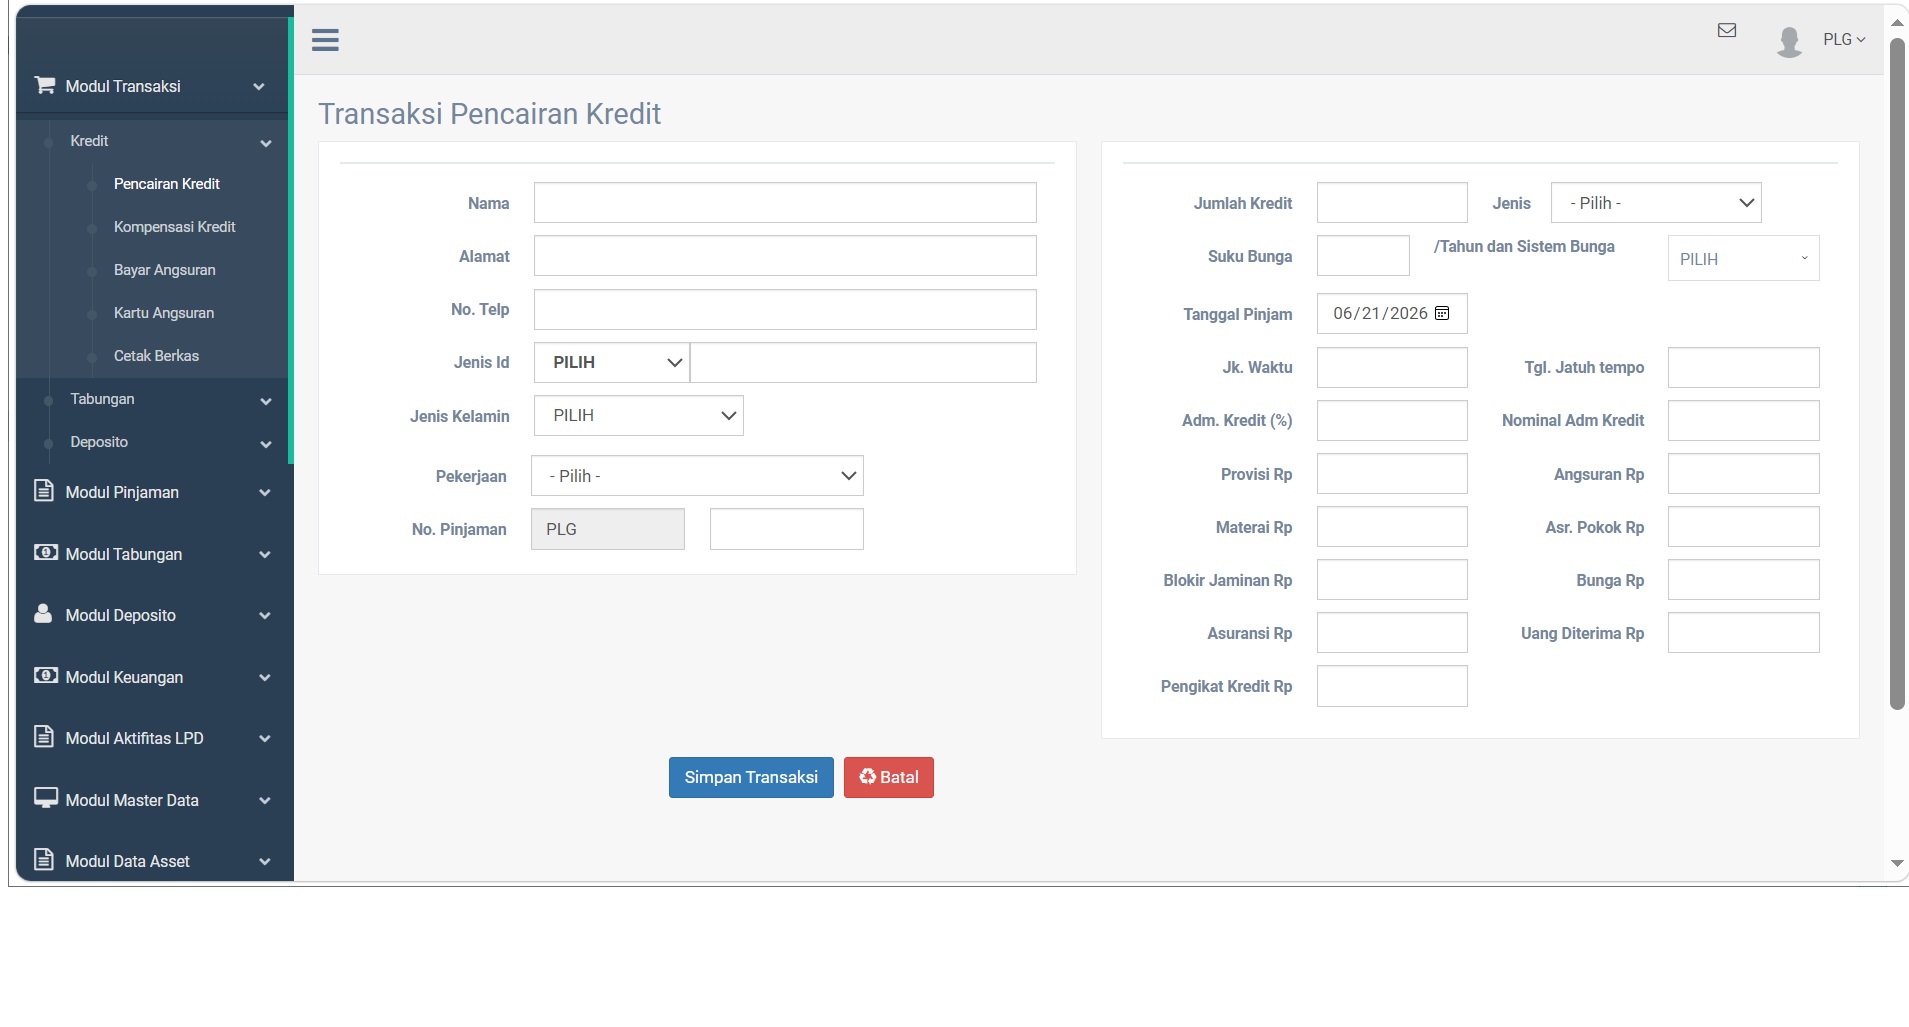Click the scrollbar up arrow

pos(1897,23)
